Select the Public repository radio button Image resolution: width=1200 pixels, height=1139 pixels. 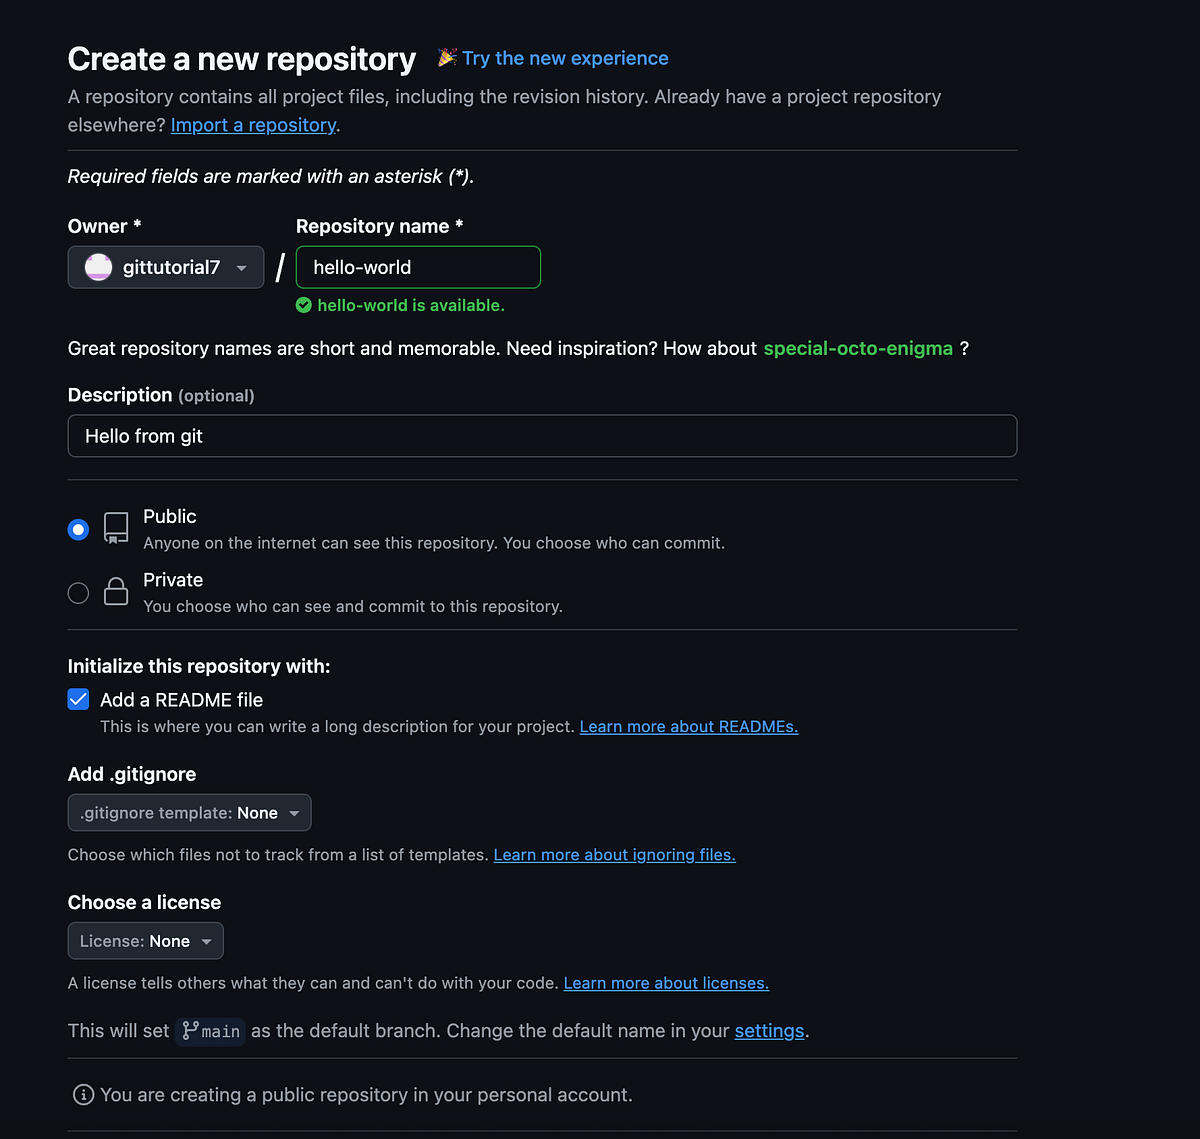point(78,529)
